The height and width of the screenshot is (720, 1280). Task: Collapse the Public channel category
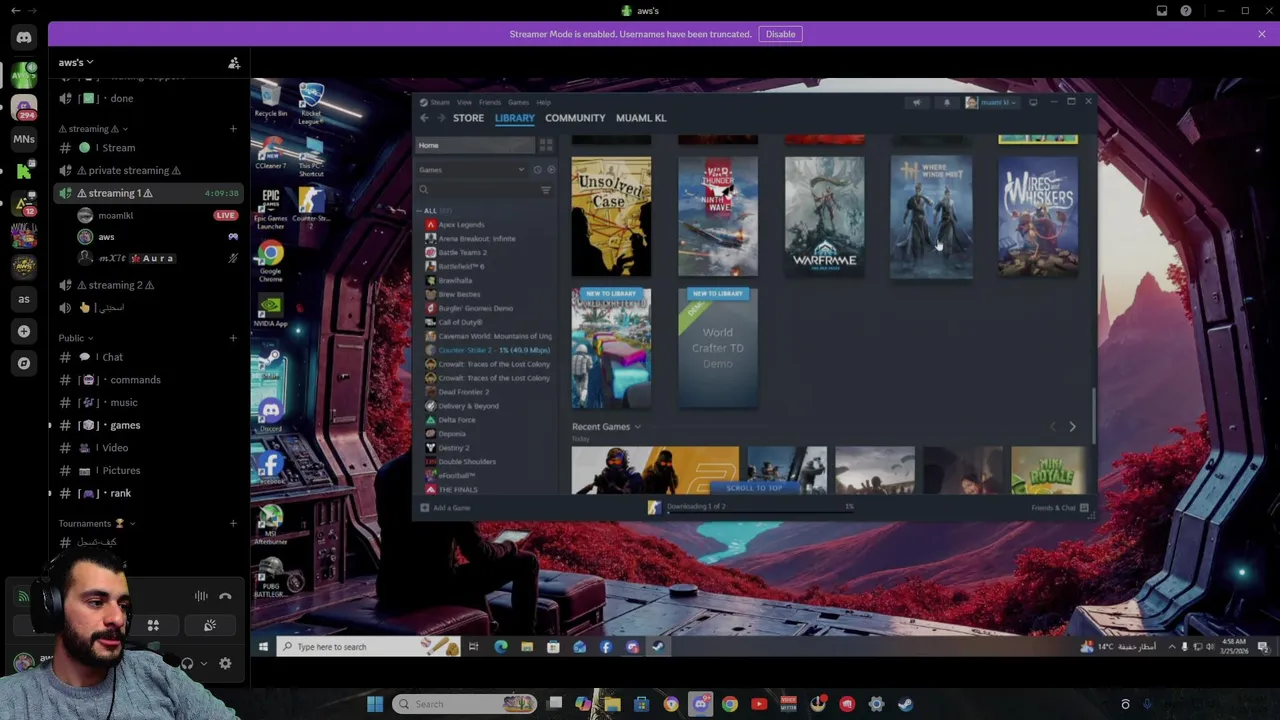click(75, 338)
